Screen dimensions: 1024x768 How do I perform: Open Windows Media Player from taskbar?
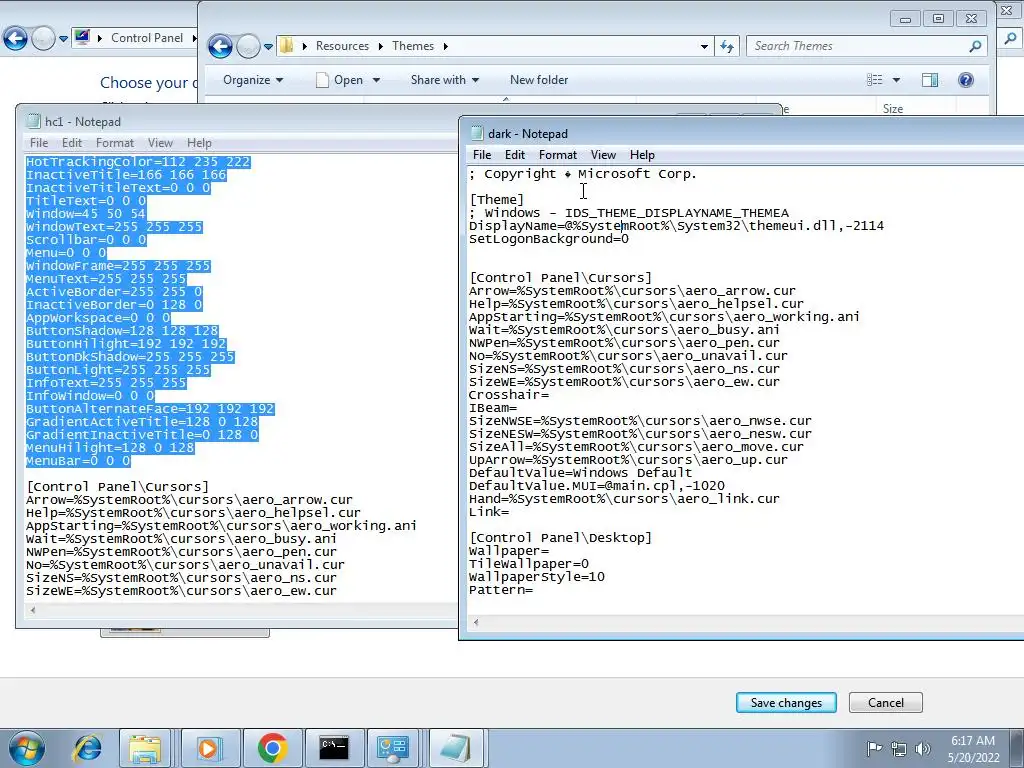pyautogui.click(x=209, y=748)
